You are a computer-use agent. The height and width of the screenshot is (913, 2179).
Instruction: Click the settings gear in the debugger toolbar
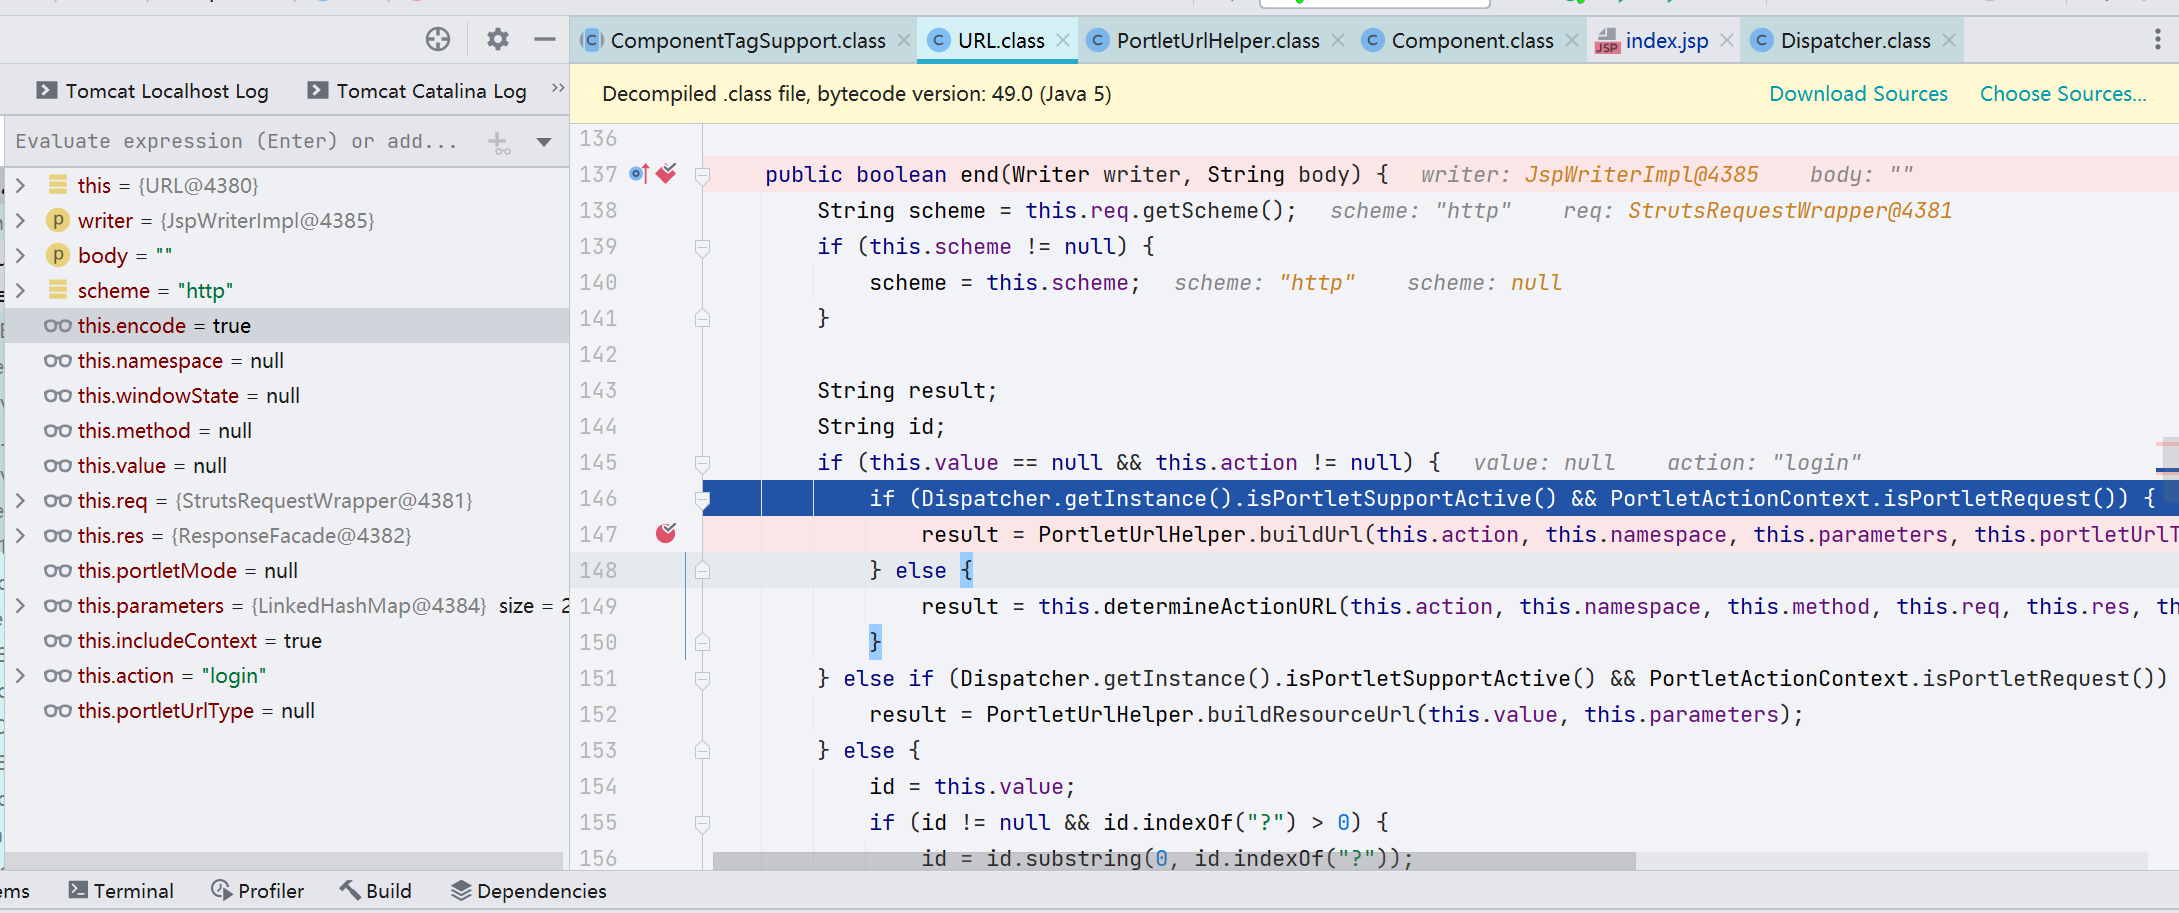pyautogui.click(x=497, y=39)
